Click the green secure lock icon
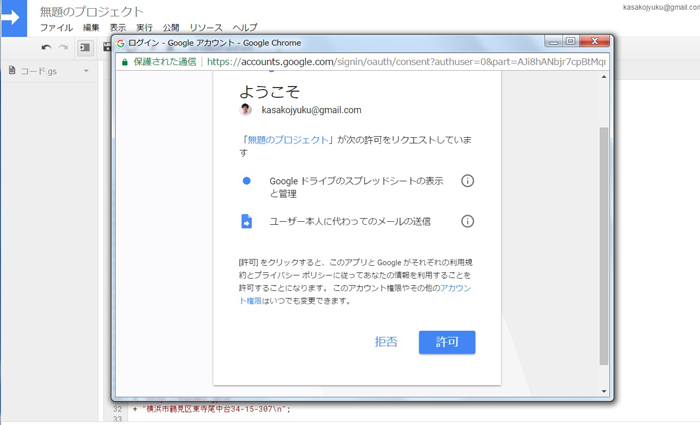 point(125,62)
